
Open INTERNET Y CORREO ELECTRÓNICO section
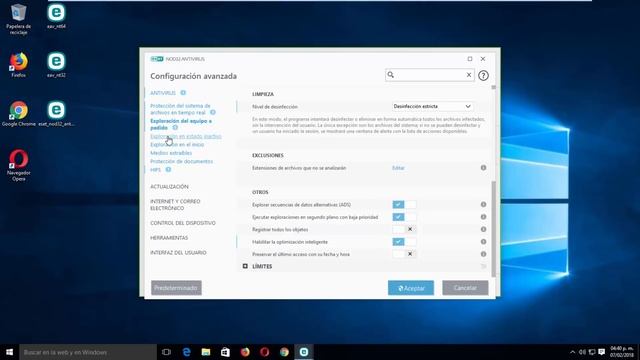click(175, 205)
